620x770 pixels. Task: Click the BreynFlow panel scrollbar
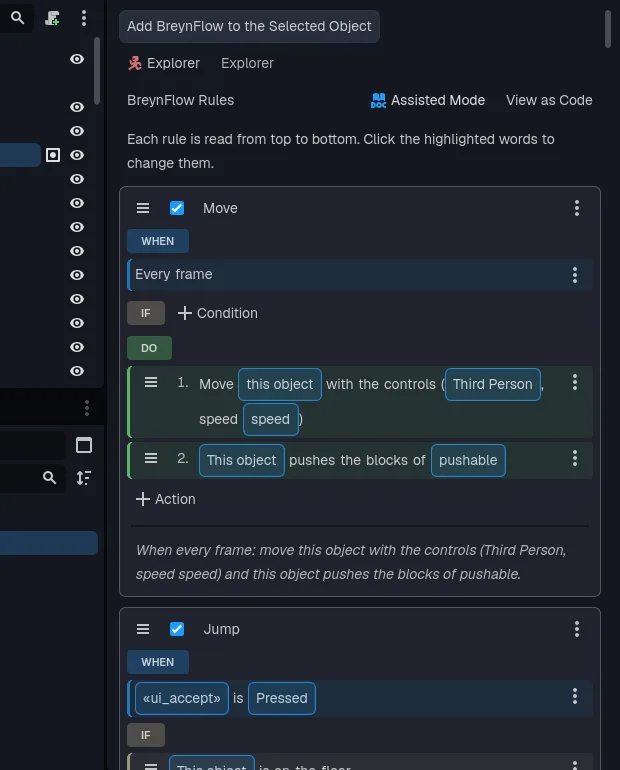[608, 29]
